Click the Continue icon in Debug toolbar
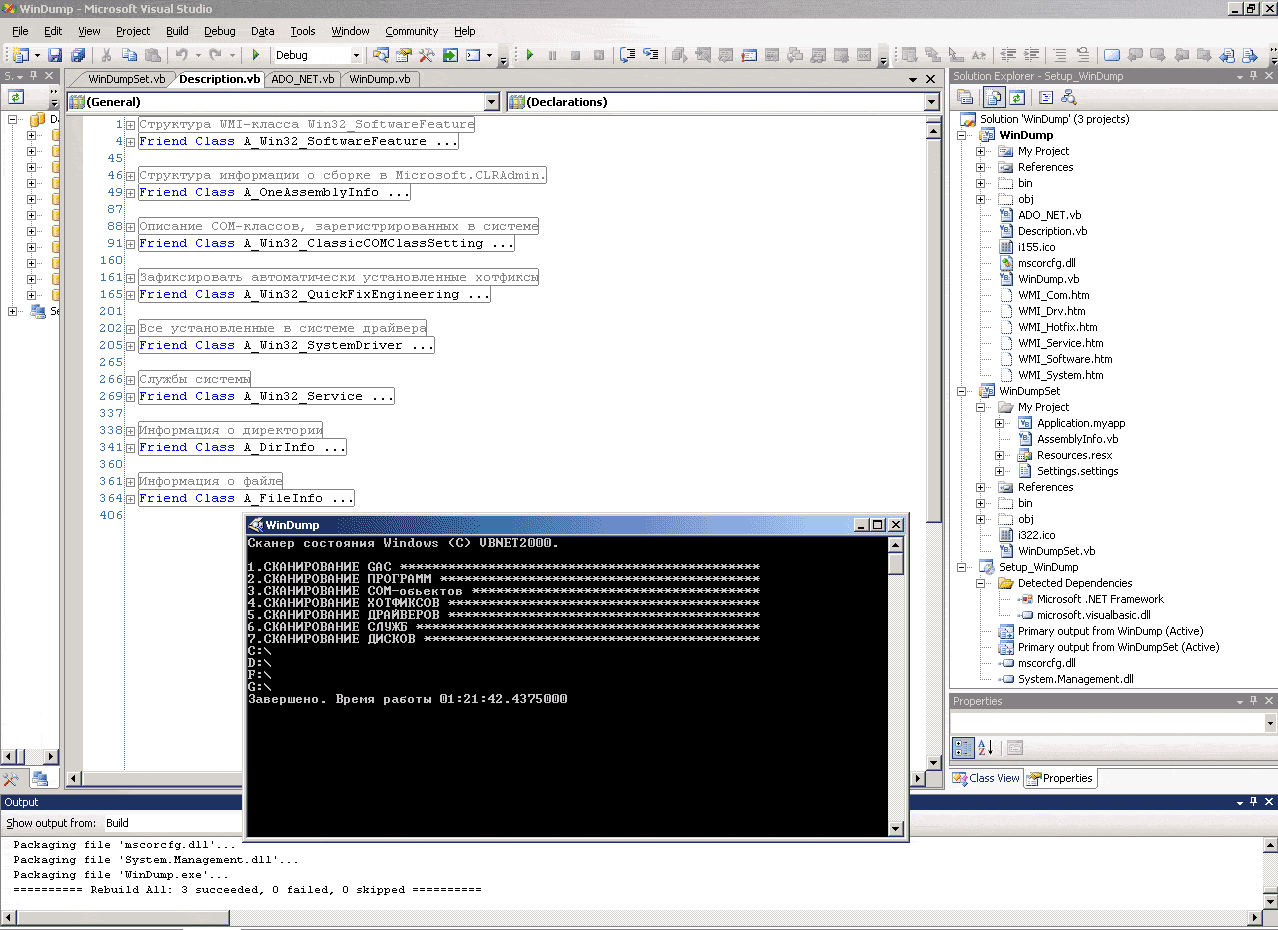The height and width of the screenshot is (930, 1278). tap(529, 55)
